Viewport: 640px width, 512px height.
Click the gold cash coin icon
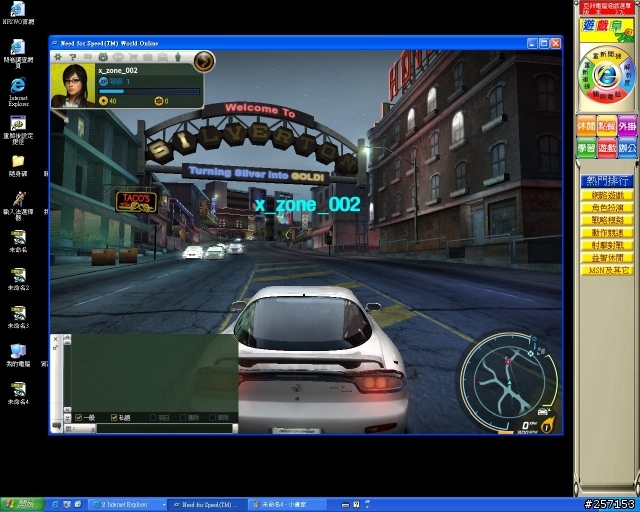tap(103, 100)
